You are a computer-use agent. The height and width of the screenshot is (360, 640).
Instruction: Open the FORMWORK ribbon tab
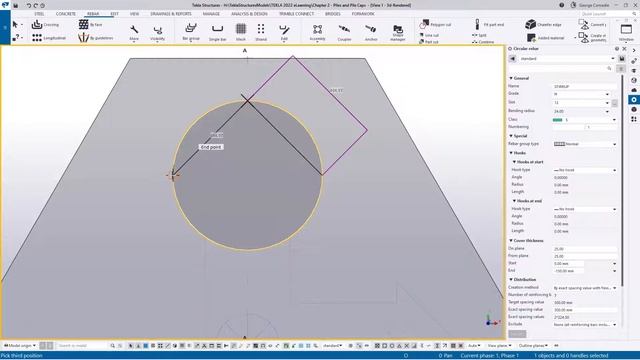(363, 14)
